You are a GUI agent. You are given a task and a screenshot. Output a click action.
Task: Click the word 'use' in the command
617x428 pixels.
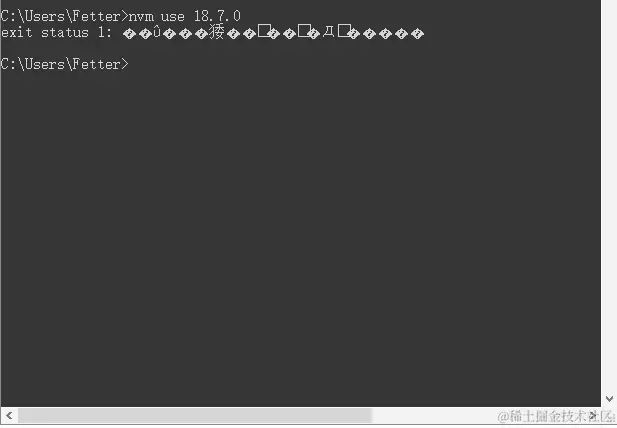click(x=173, y=17)
